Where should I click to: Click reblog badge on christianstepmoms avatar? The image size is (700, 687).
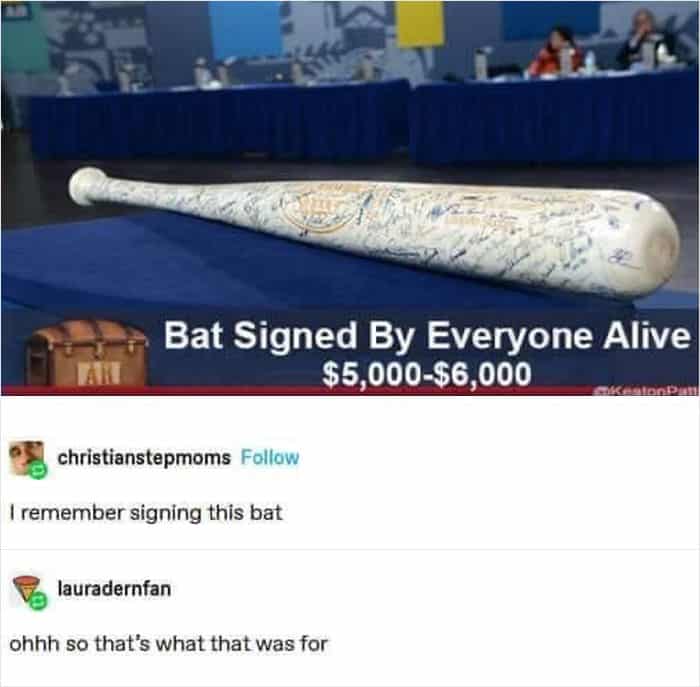pyautogui.click(x=38, y=470)
